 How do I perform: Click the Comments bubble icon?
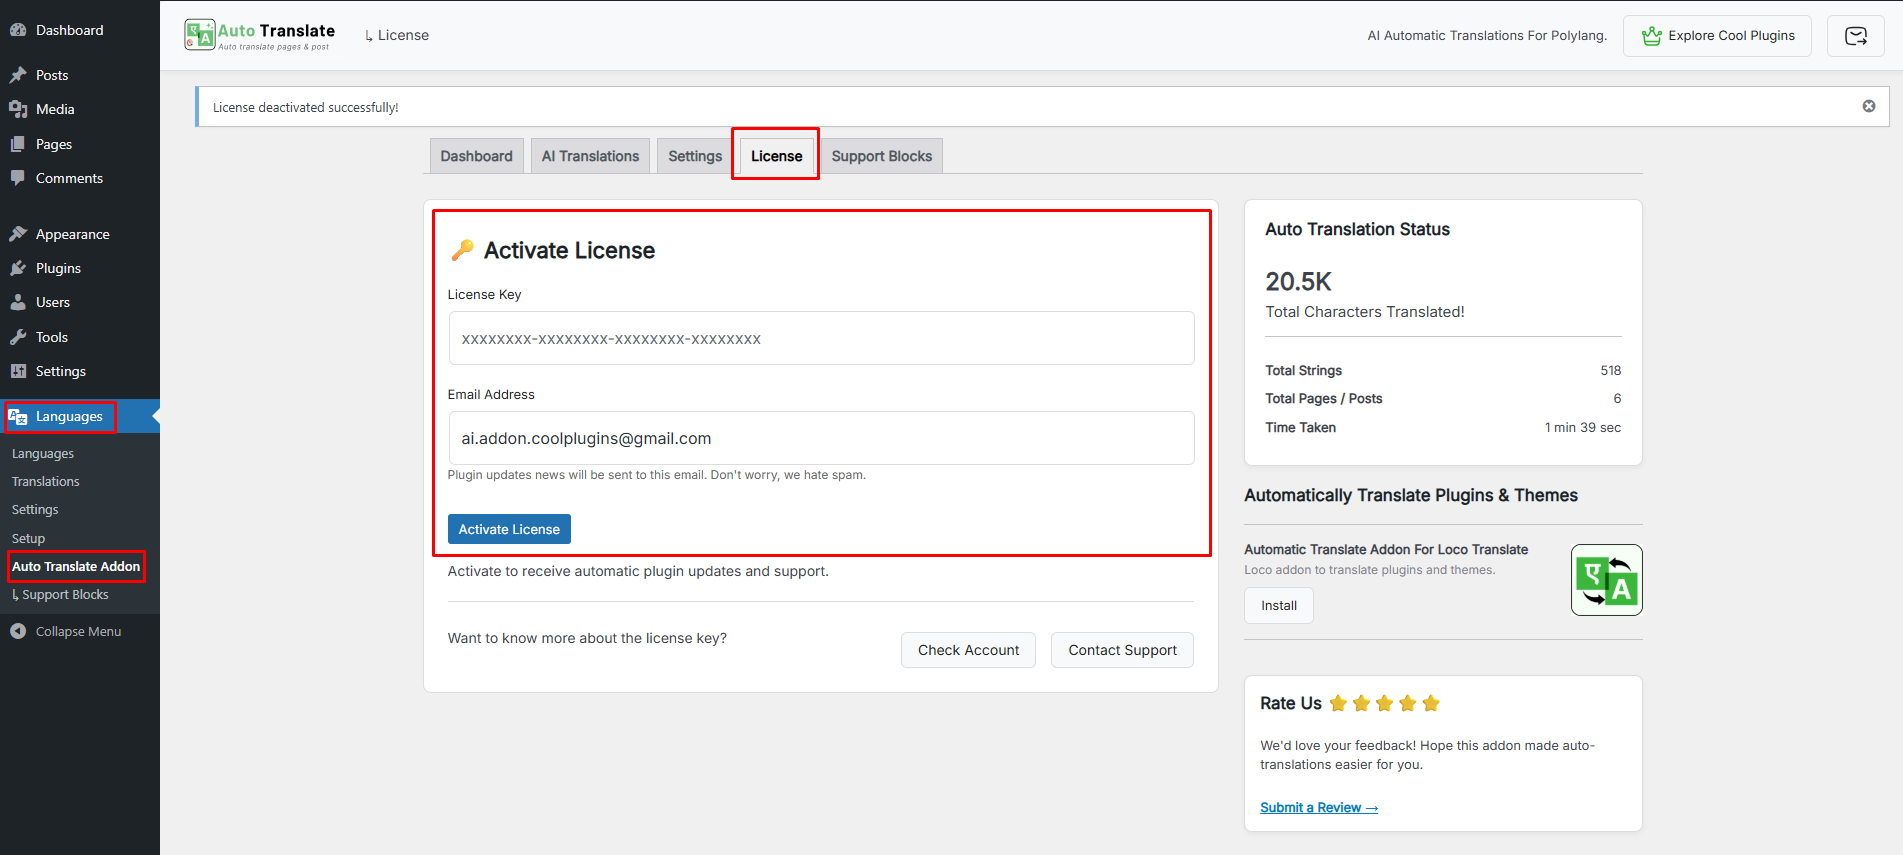(18, 178)
